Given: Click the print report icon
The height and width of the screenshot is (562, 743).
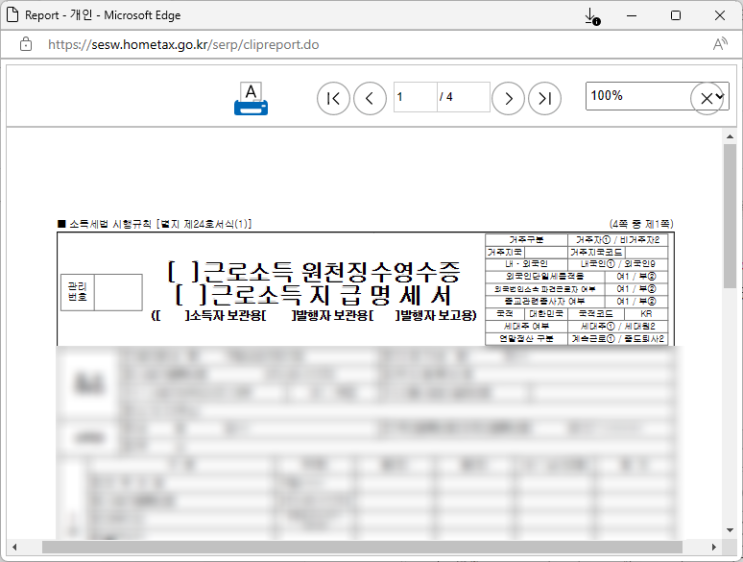Looking at the screenshot, I should tap(251, 99).
